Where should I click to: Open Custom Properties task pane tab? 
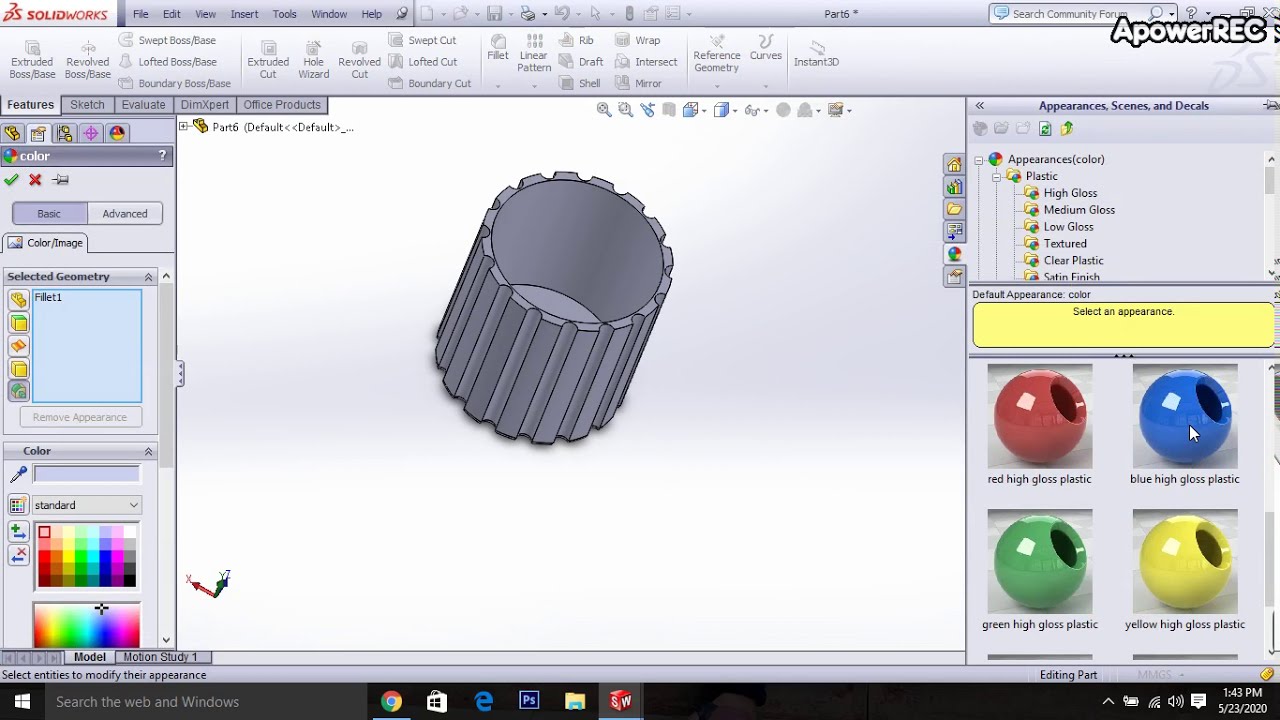coord(954,276)
